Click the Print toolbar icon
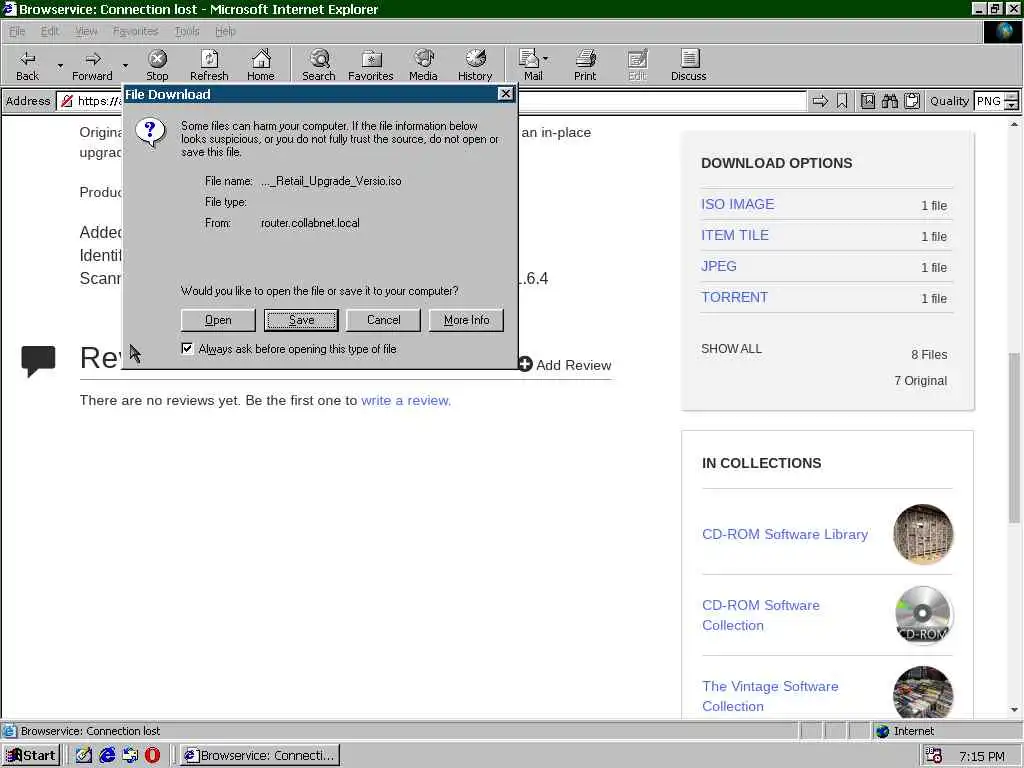 pyautogui.click(x=585, y=65)
